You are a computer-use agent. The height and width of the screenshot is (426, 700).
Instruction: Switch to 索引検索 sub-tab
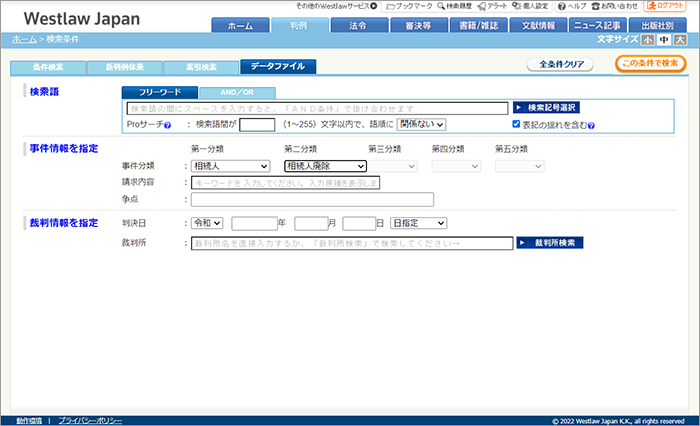(201, 67)
